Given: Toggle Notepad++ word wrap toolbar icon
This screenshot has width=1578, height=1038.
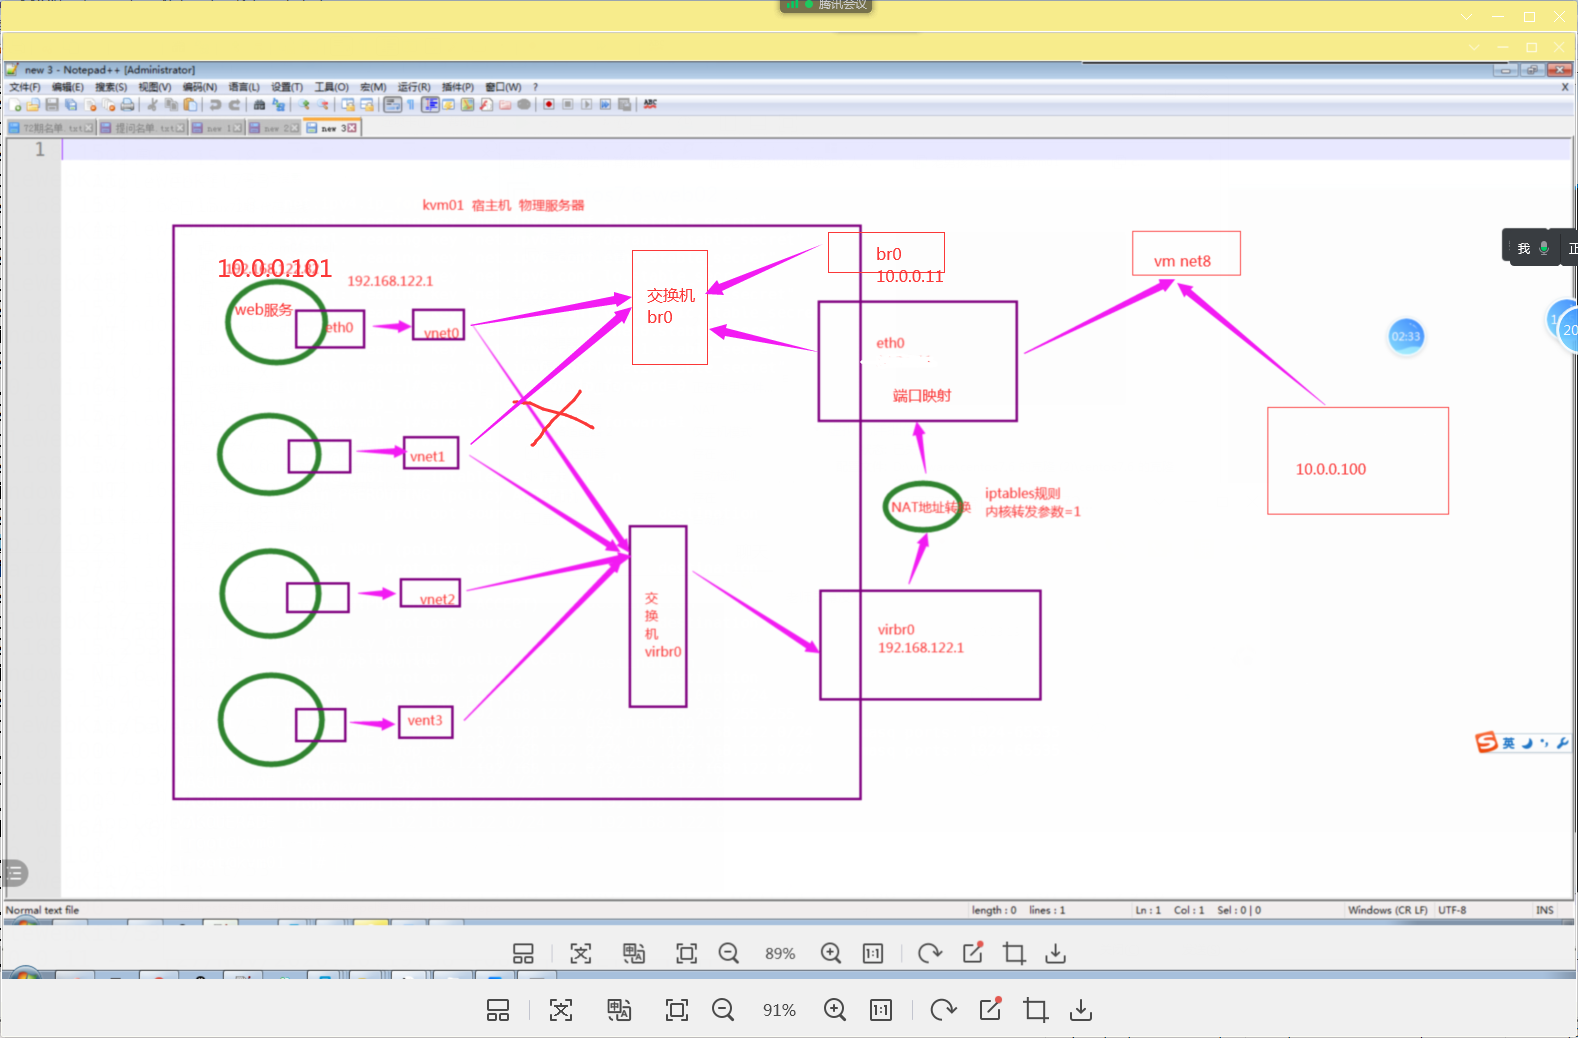Looking at the screenshot, I should click(x=392, y=104).
